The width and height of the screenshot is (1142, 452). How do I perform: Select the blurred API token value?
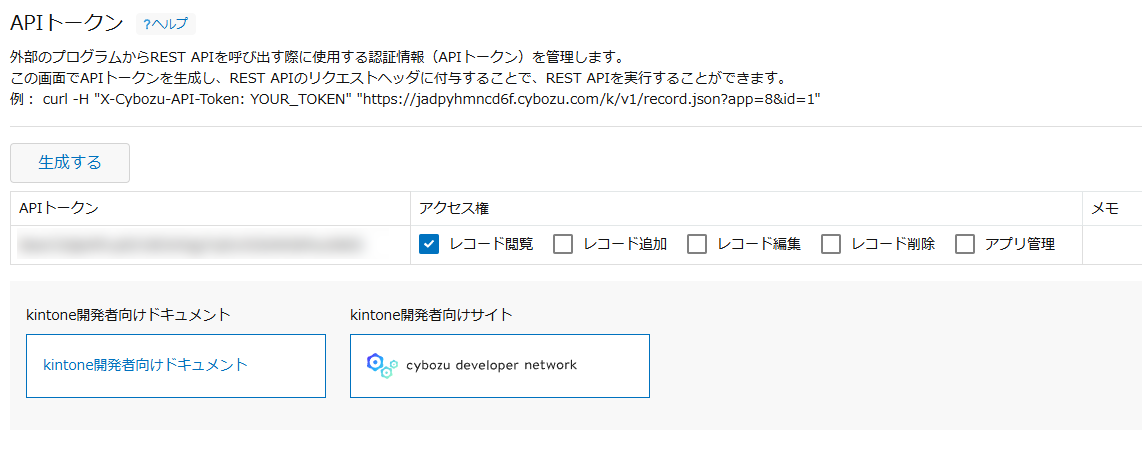click(x=190, y=244)
